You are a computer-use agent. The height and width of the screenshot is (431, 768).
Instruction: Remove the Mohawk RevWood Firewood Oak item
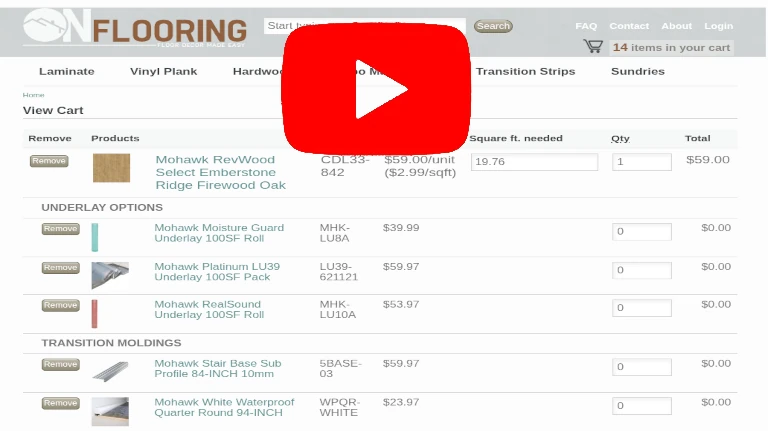click(49, 161)
